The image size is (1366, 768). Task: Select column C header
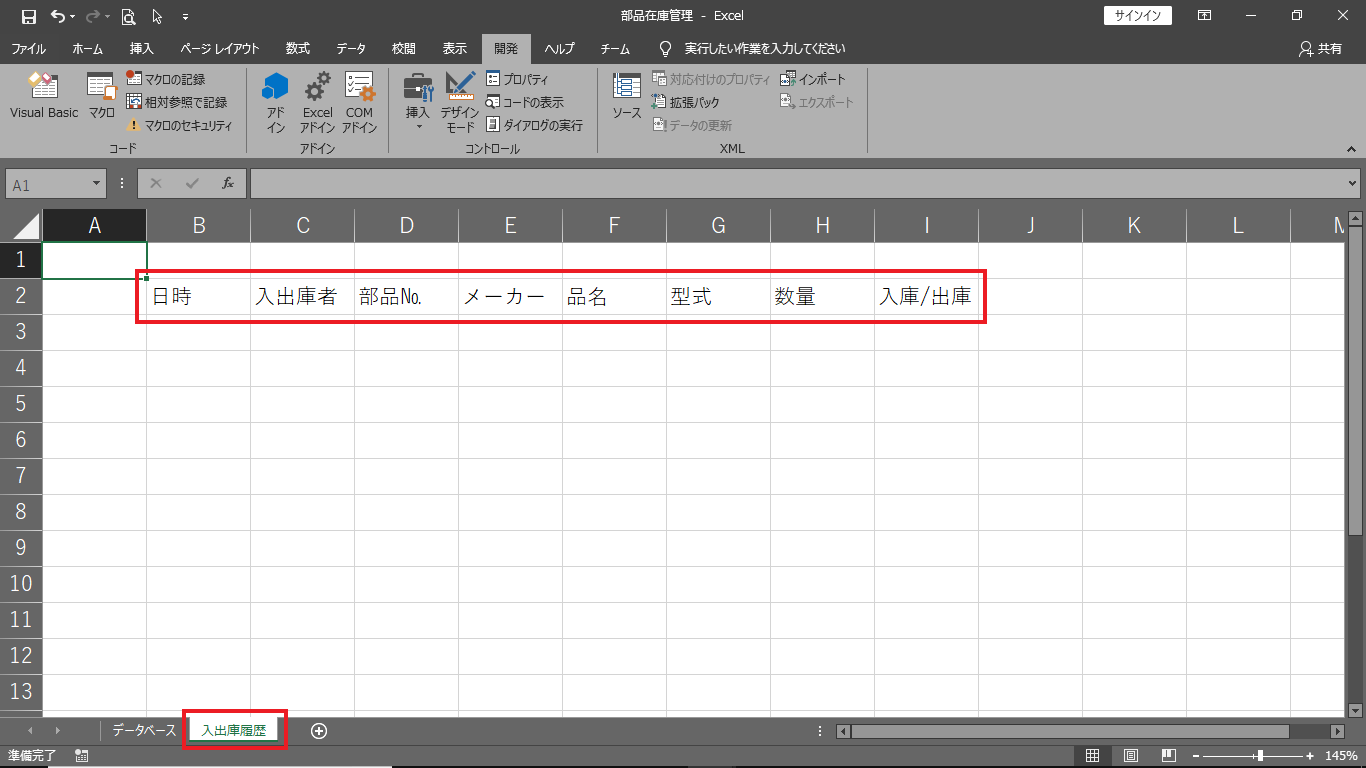(x=303, y=226)
